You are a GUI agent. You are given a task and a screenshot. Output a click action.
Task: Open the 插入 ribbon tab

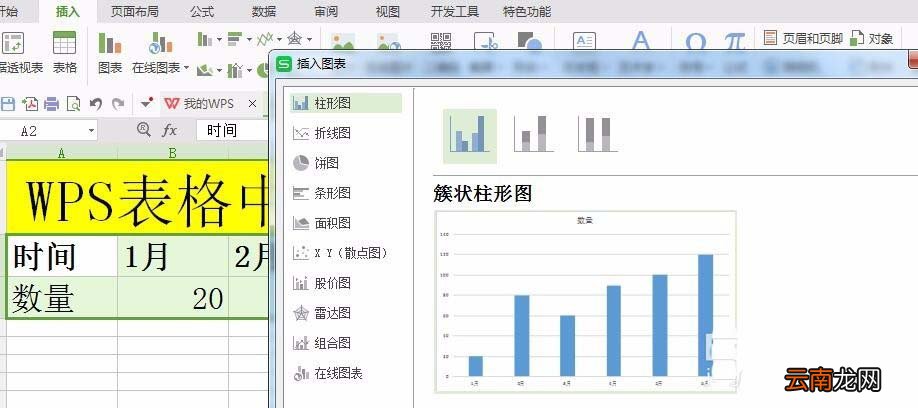(x=68, y=11)
